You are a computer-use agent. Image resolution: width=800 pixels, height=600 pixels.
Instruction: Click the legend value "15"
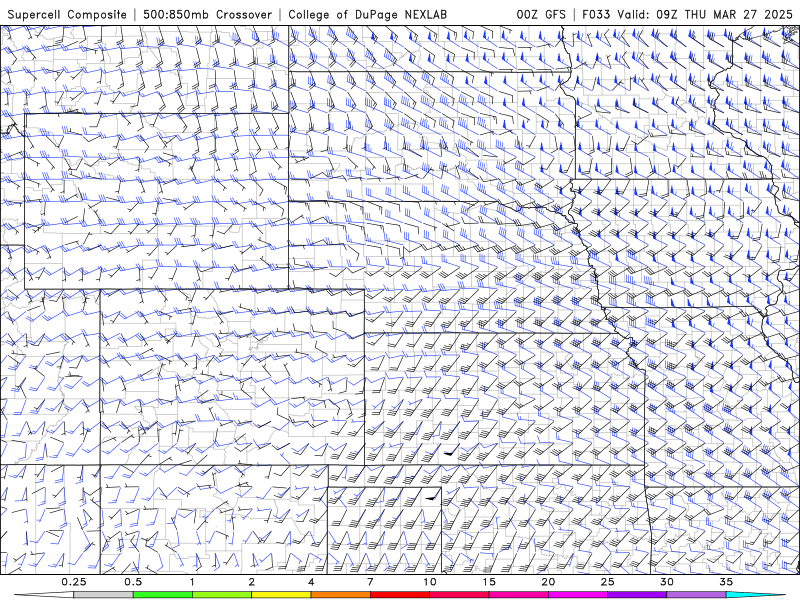point(489,582)
